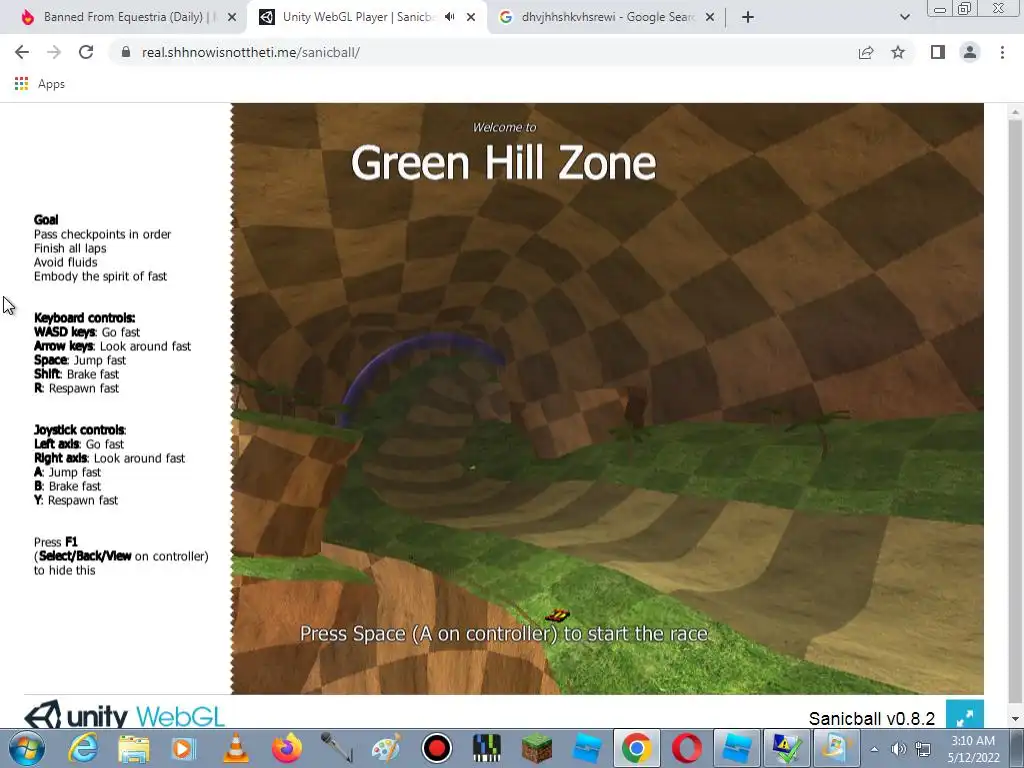Viewport: 1024px width, 768px height.
Task: Click the 'Sanicball v0.8.2' label
Action: click(x=871, y=718)
